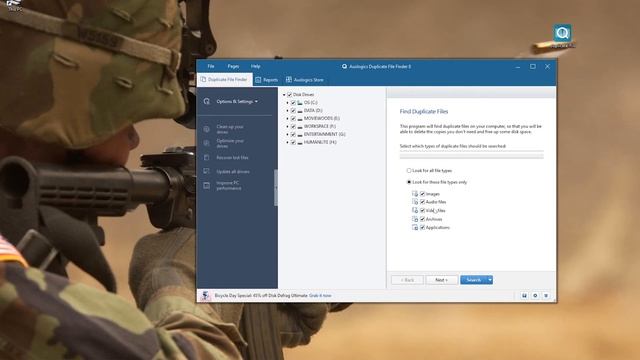Expand the OS (C:) drive node
640x360 pixels.
click(x=287, y=102)
